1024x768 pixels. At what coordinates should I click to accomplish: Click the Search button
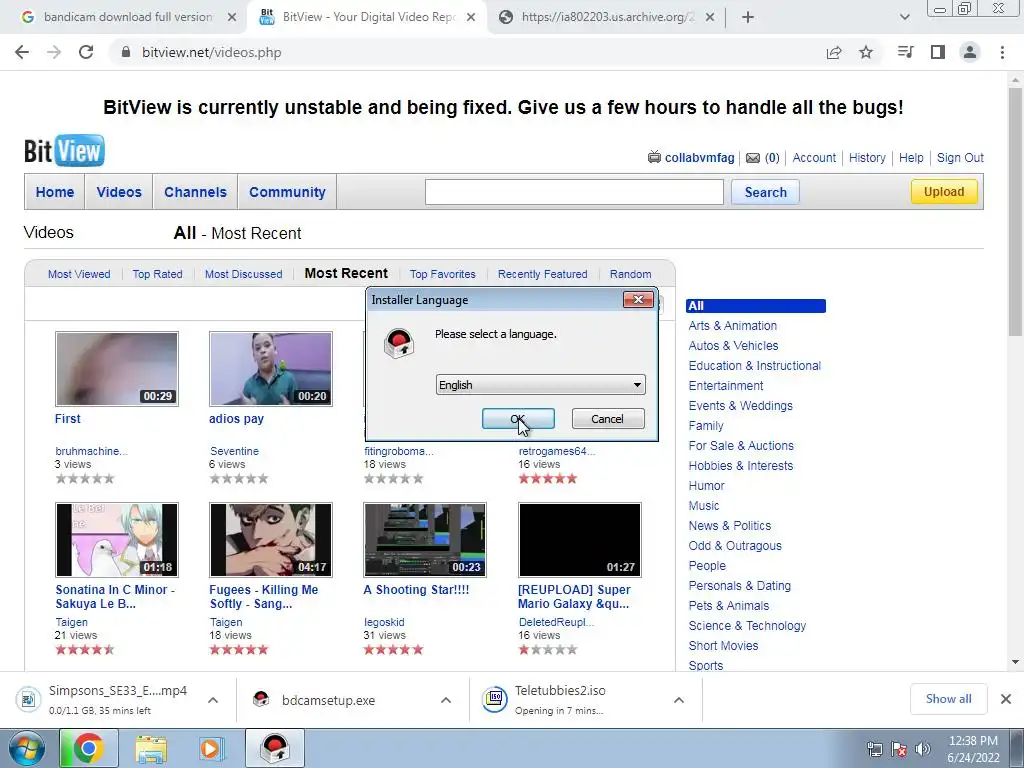(765, 192)
